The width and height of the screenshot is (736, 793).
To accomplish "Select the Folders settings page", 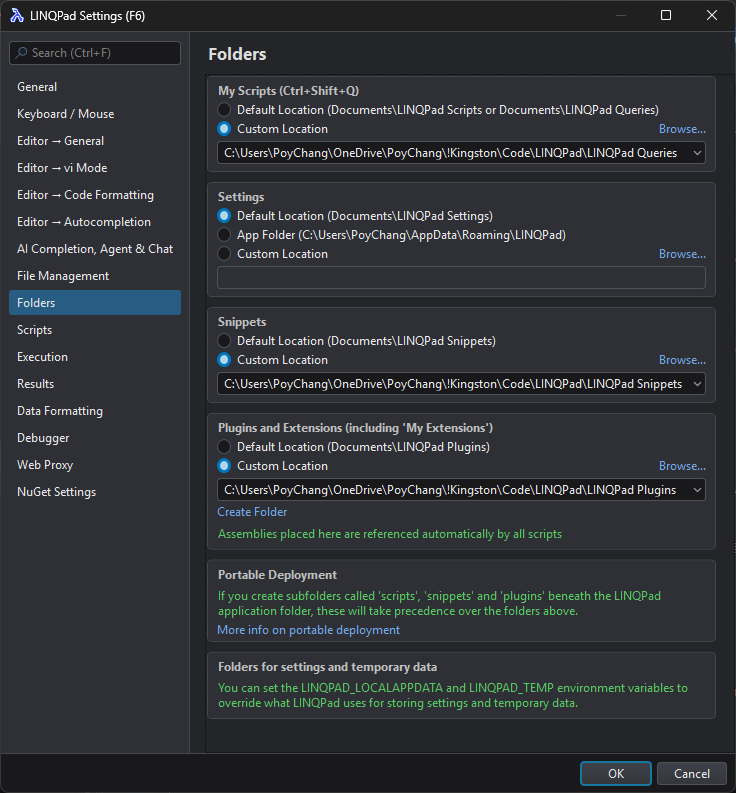I will (95, 303).
